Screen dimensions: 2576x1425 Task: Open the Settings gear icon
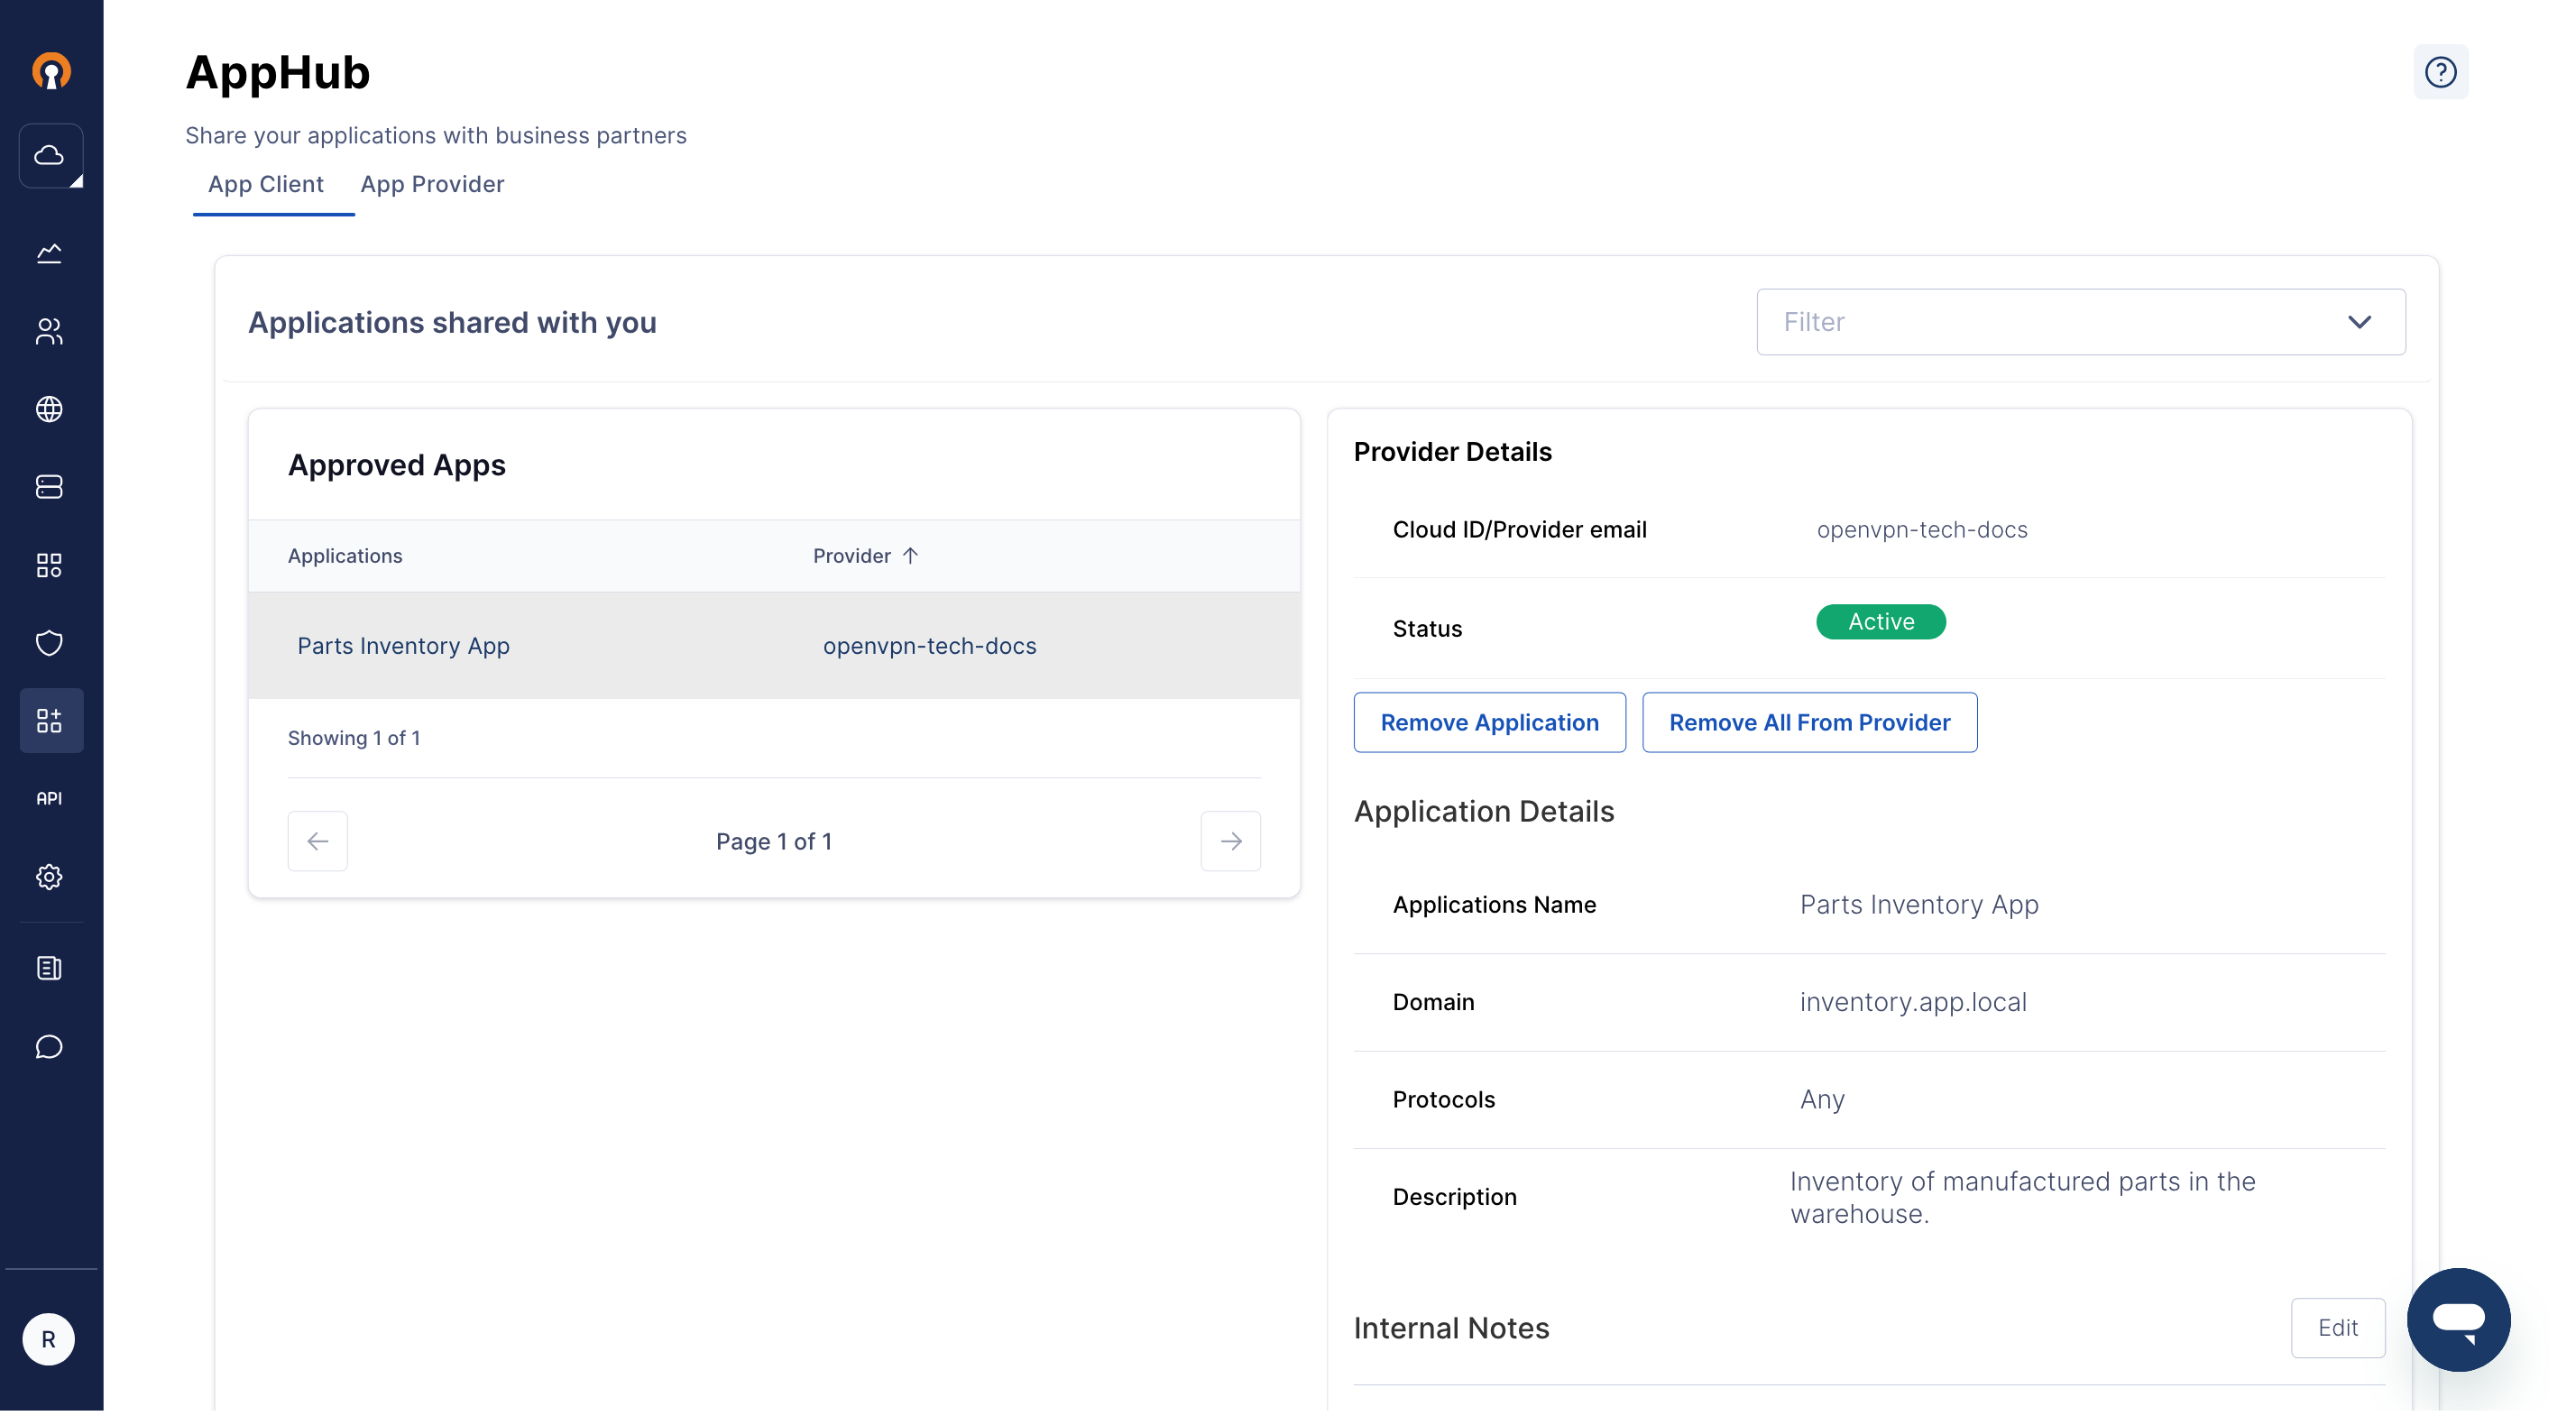[x=49, y=877]
